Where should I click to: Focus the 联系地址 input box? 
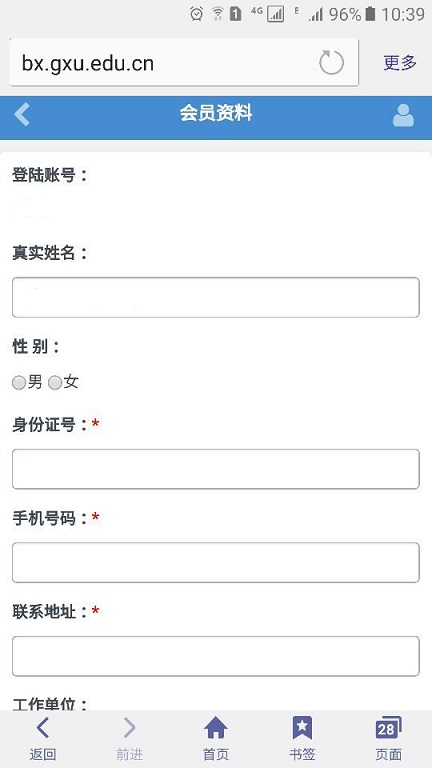click(216, 656)
